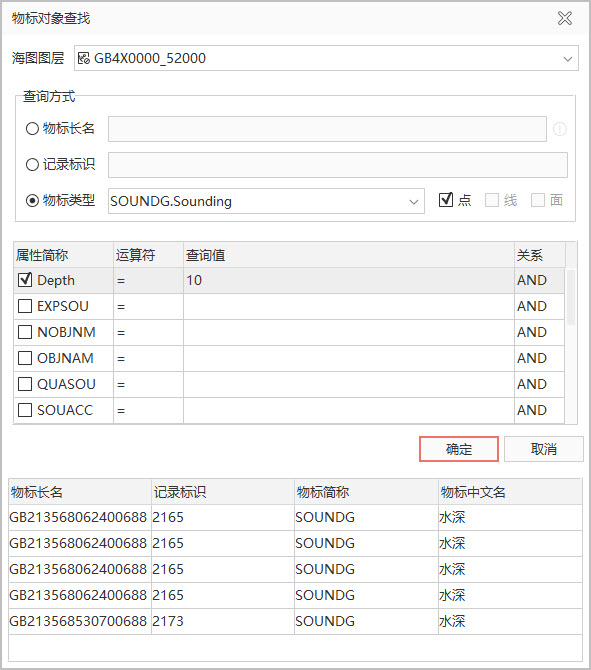The height and width of the screenshot is (670, 591).
Task: Open the AND relation cell for Depth
Action: tap(539, 280)
